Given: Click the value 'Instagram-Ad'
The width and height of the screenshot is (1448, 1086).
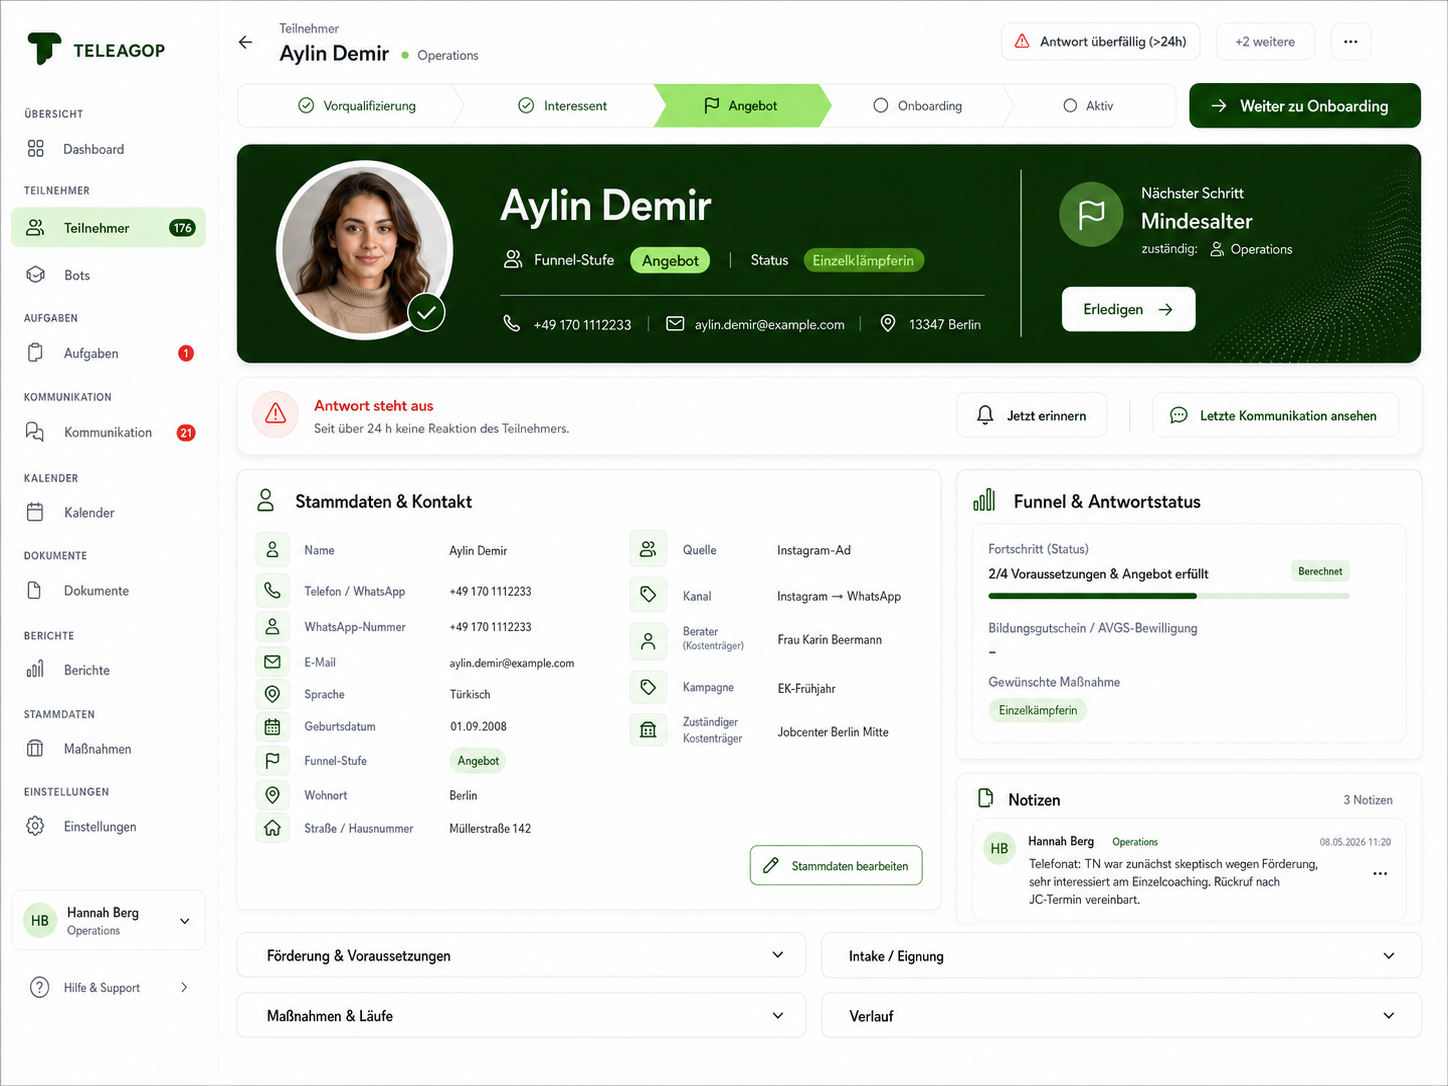Looking at the screenshot, I should 814,550.
